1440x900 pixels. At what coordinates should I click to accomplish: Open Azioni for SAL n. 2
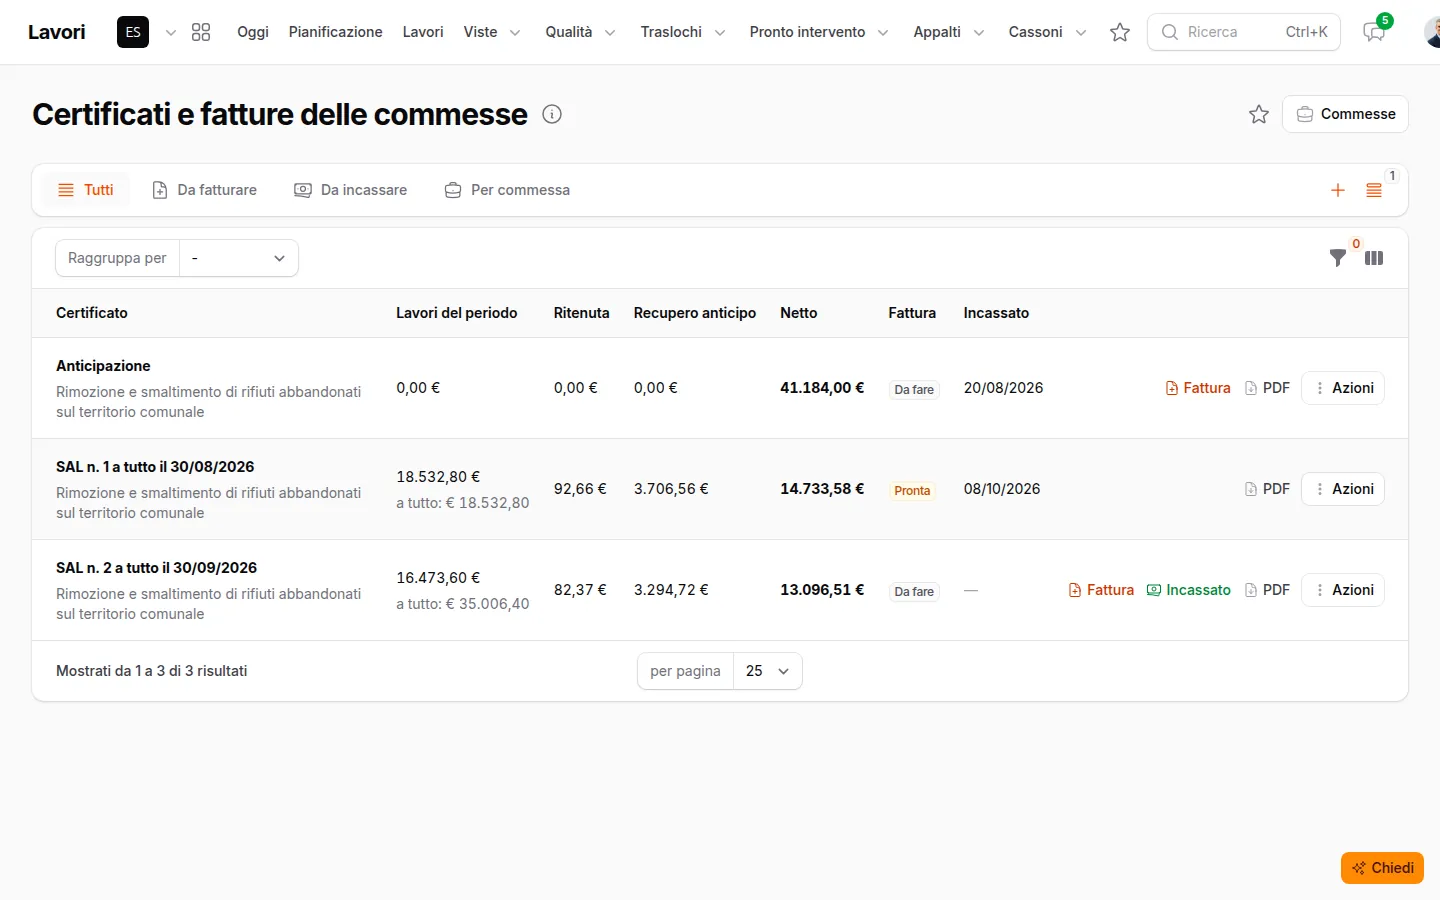[1343, 590]
